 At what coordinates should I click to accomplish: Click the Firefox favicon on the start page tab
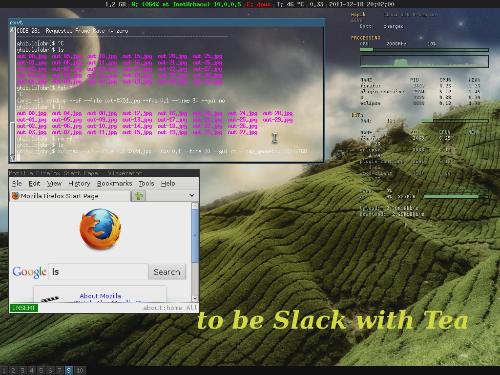(x=15, y=196)
